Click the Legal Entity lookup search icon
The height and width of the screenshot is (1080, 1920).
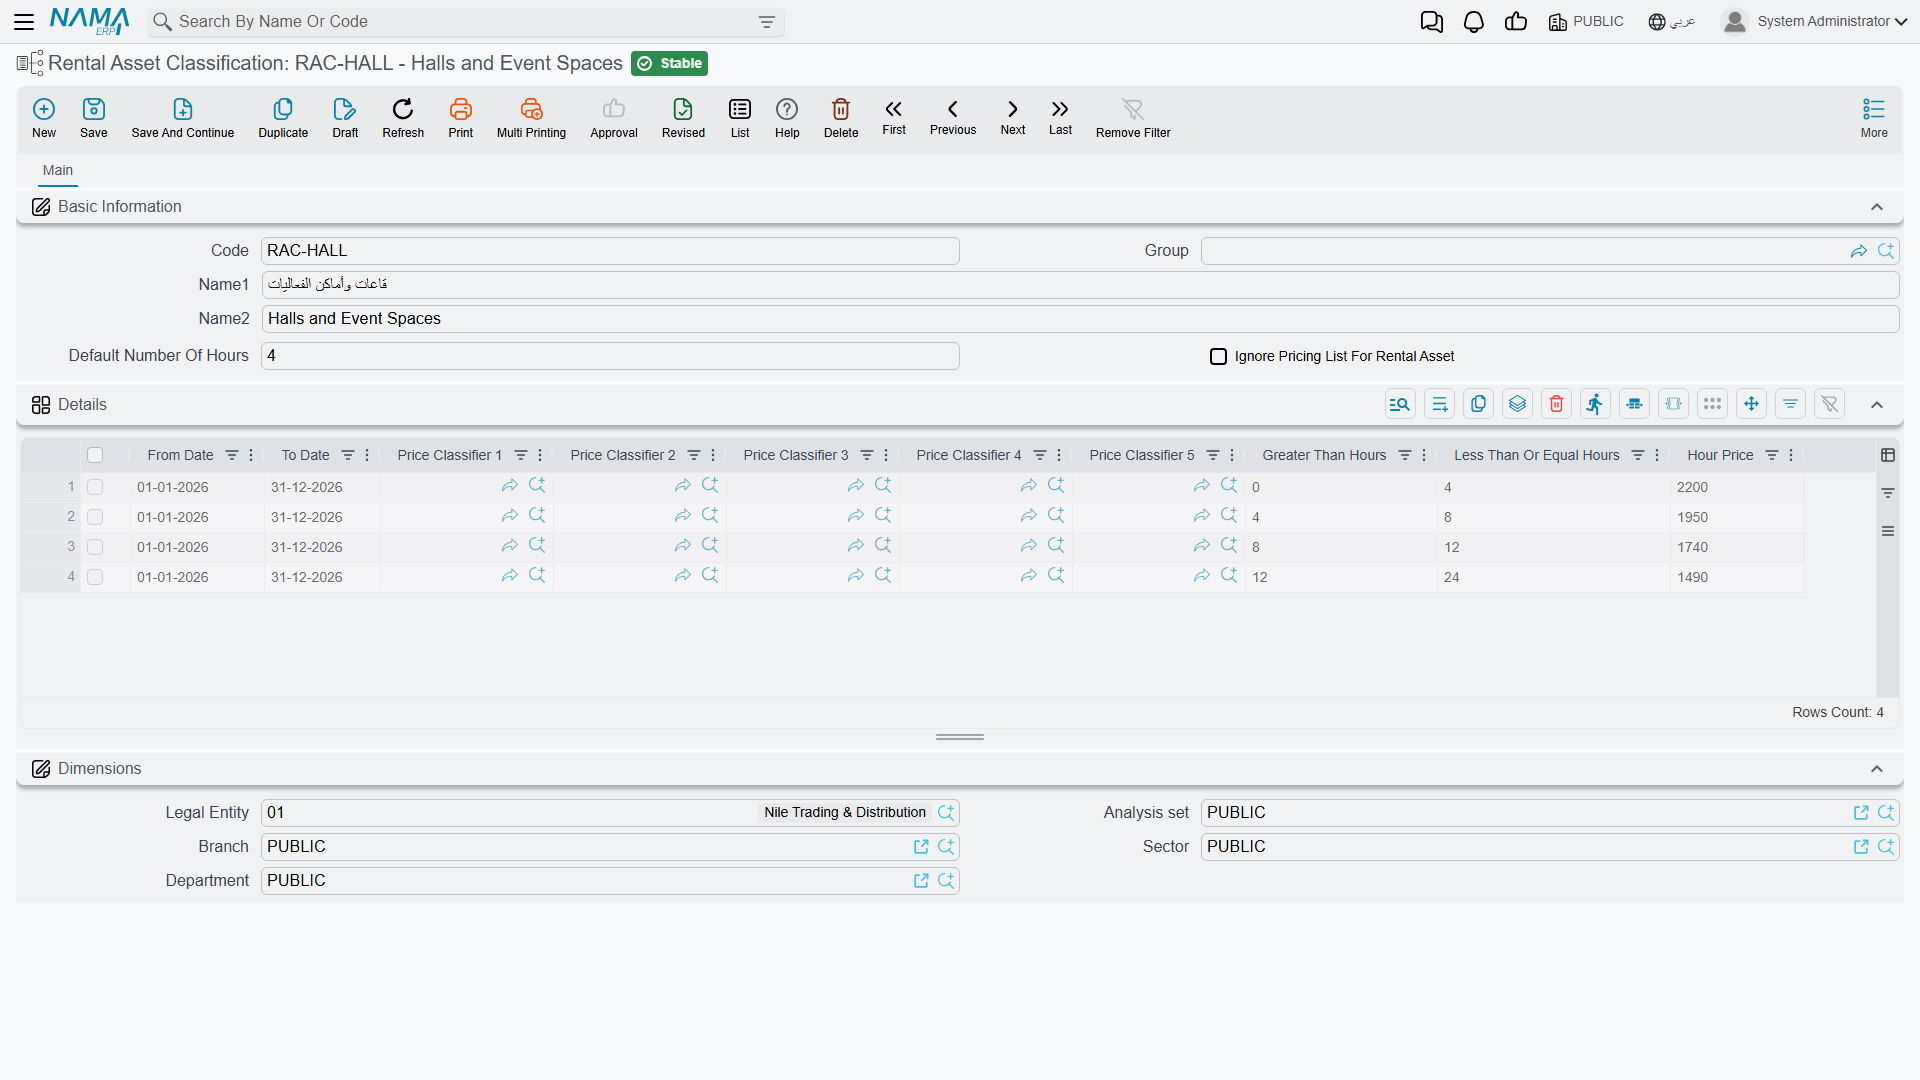tap(946, 813)
